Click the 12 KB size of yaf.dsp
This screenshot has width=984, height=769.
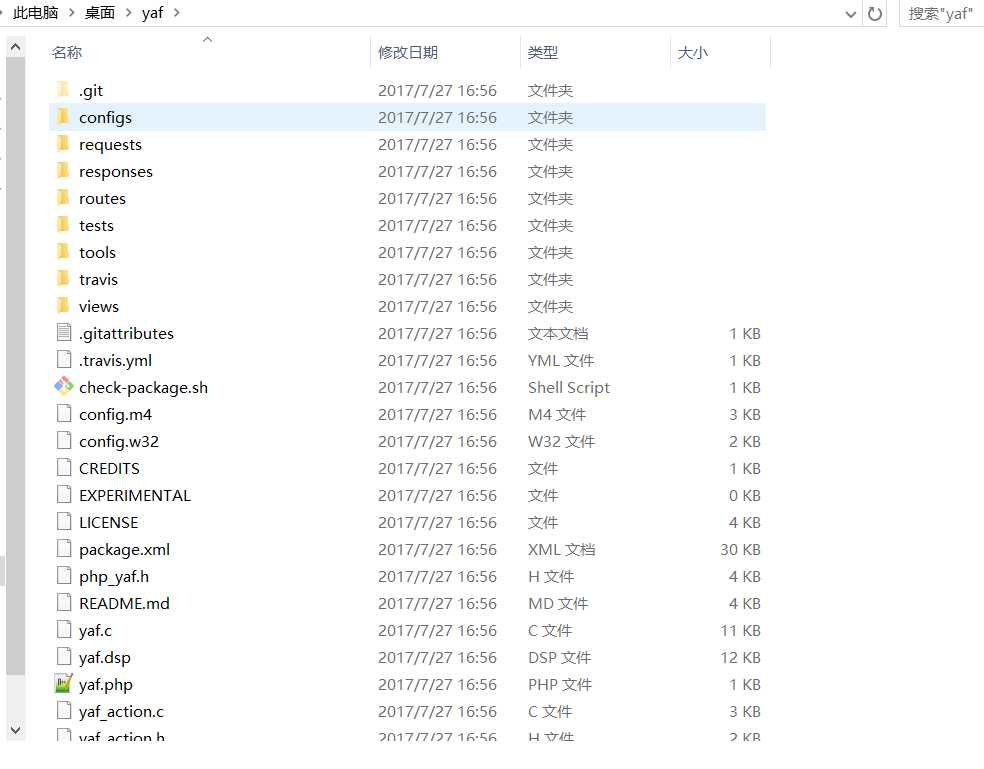(740, 657)
